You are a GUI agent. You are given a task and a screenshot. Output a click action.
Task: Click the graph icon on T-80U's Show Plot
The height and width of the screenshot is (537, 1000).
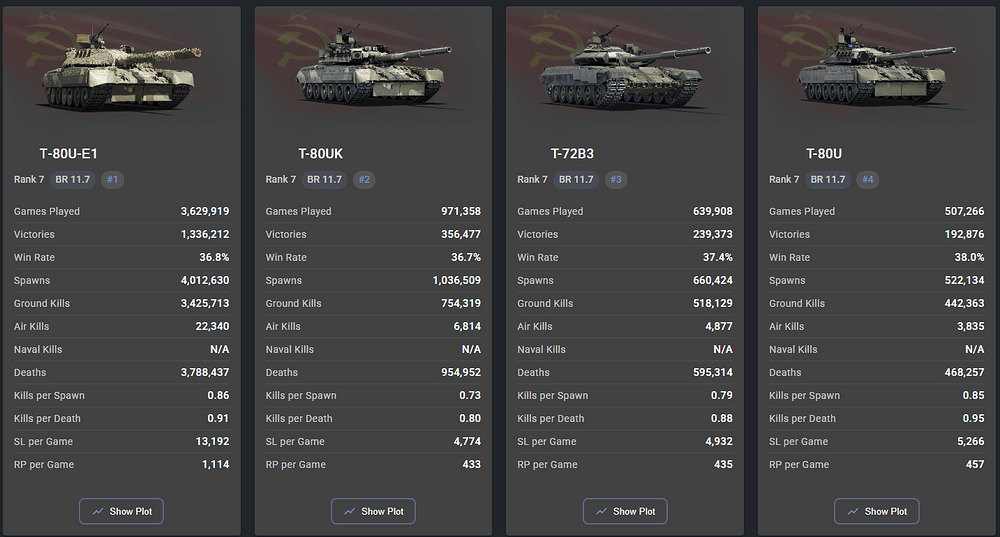(853, 511)
